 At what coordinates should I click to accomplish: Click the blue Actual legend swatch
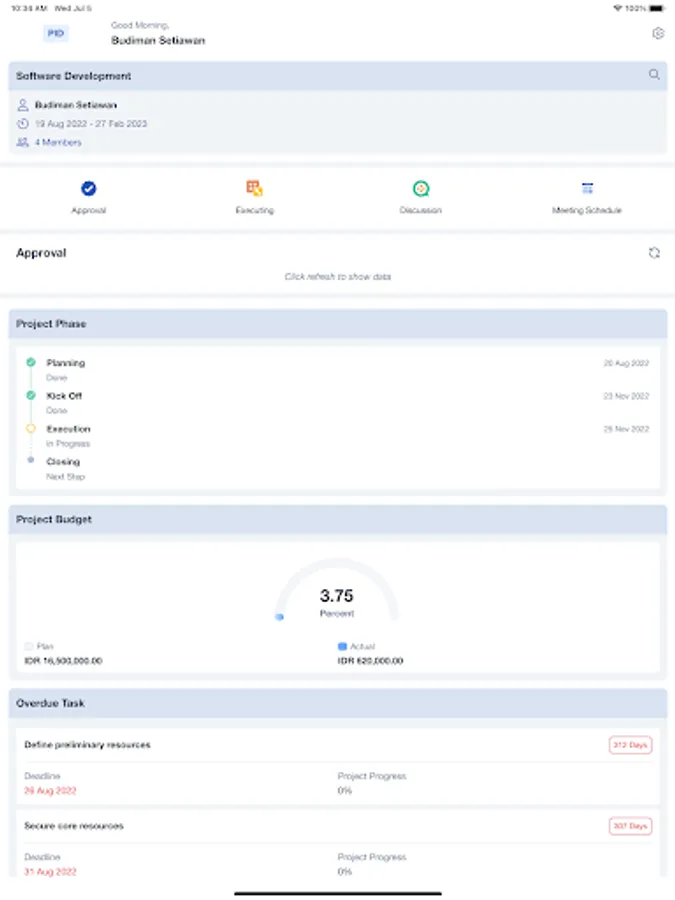pyautogui.click(x=342, y=647)
